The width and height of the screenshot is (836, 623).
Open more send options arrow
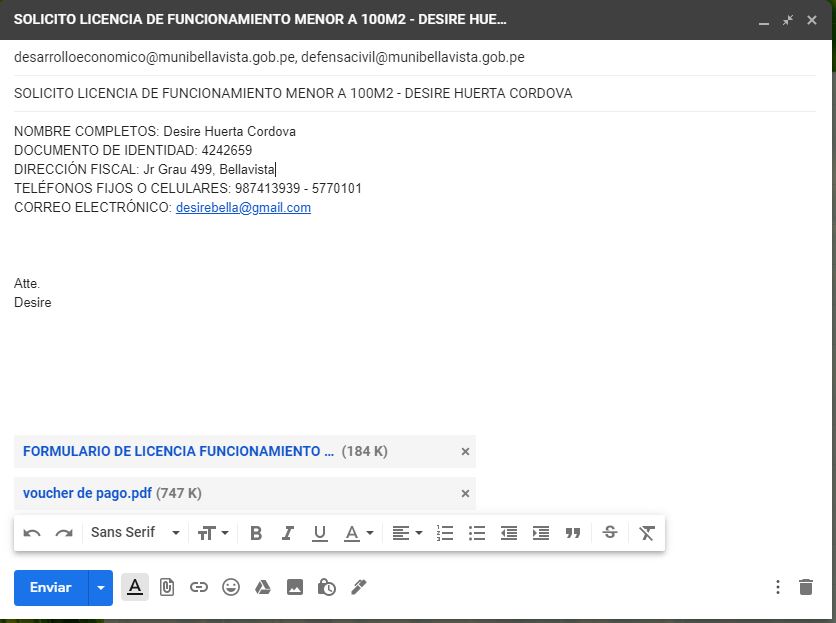[101, 587]
